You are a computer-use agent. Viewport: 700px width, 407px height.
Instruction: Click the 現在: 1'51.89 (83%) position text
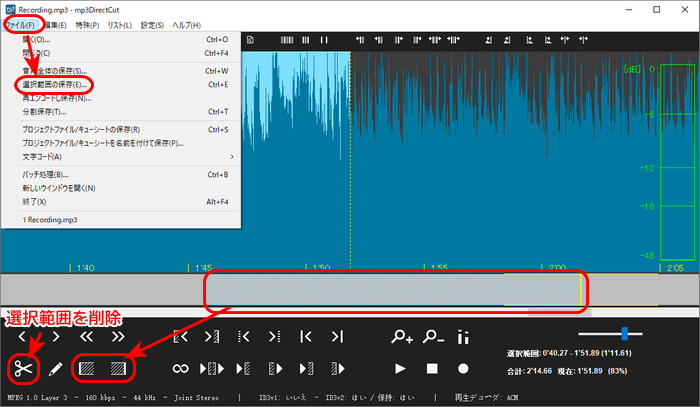point(592,371)
